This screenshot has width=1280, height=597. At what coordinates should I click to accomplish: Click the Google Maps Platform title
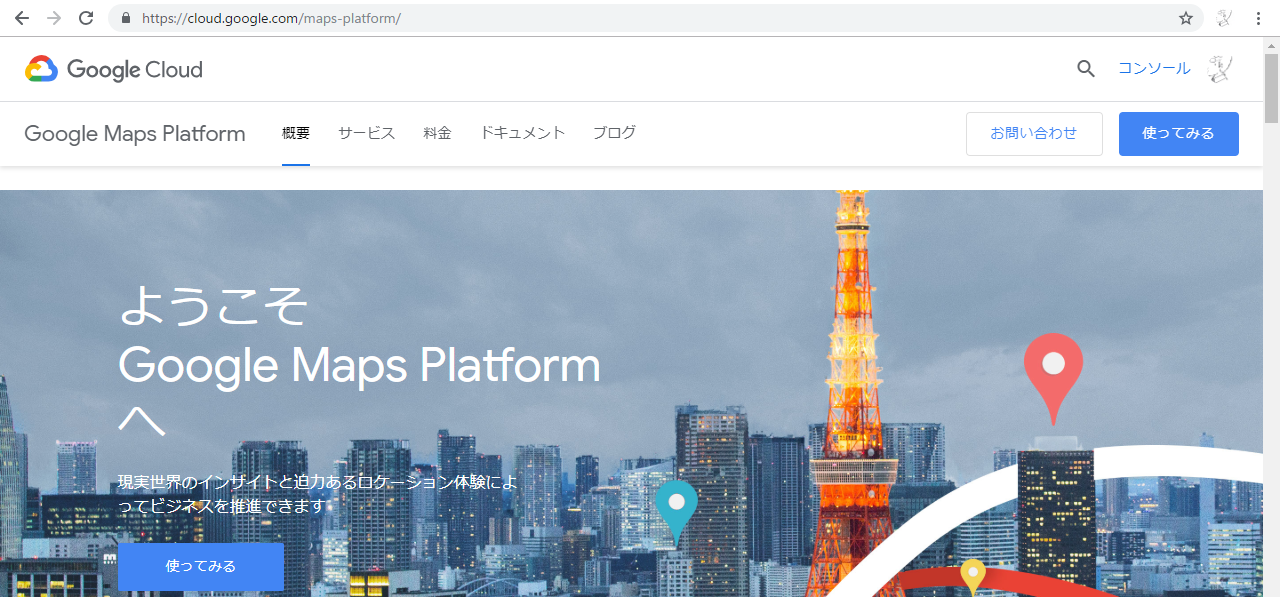[135, 133]
